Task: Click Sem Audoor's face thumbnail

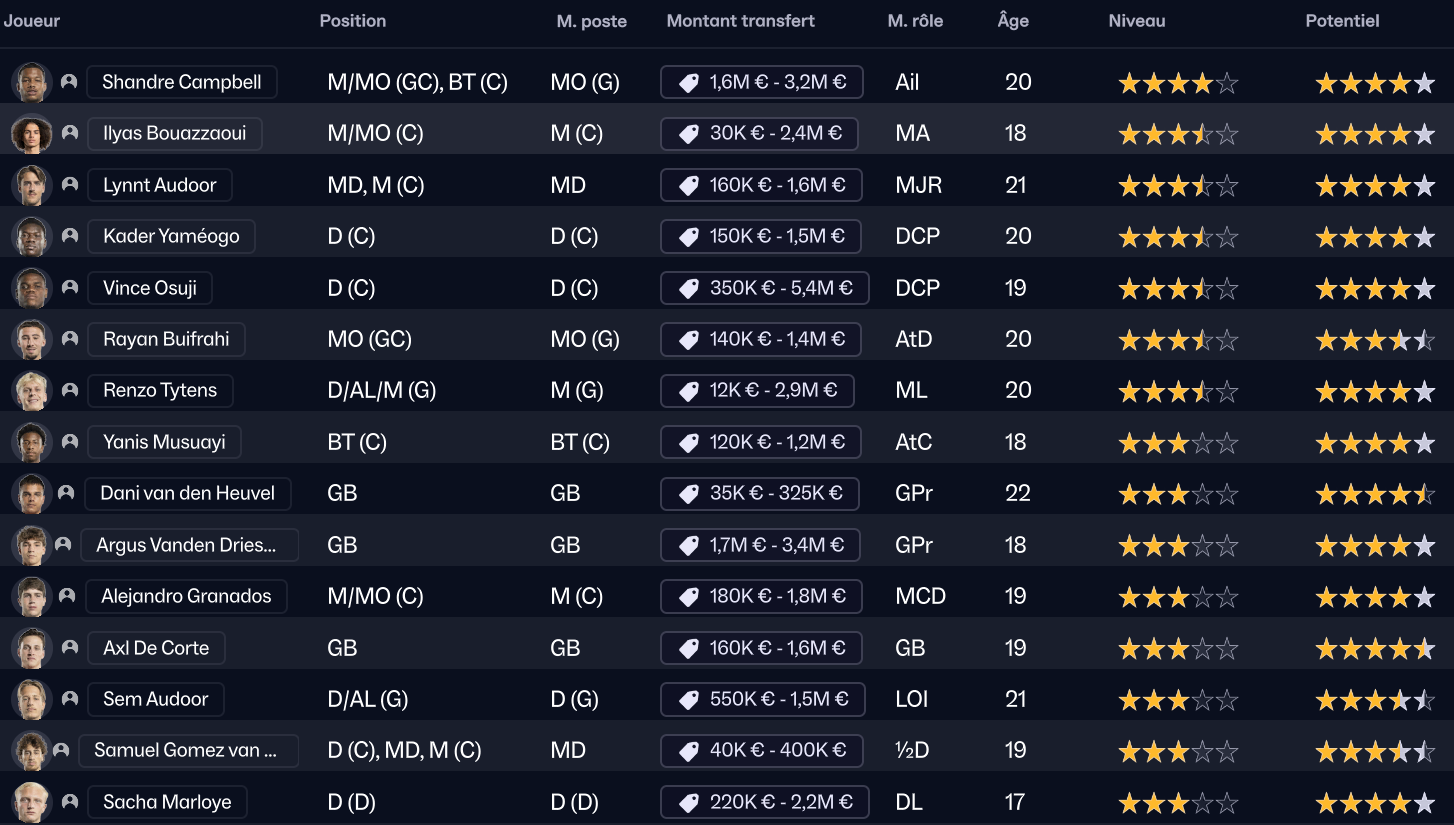Action: [31, 699]
